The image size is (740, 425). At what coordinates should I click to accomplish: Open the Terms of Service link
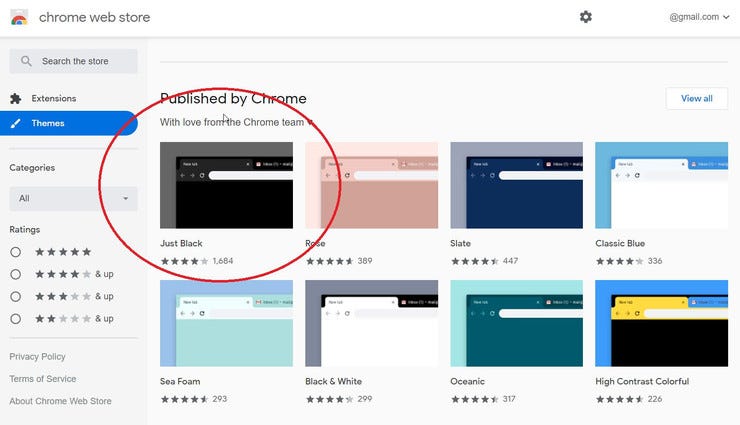click(42, 379)
